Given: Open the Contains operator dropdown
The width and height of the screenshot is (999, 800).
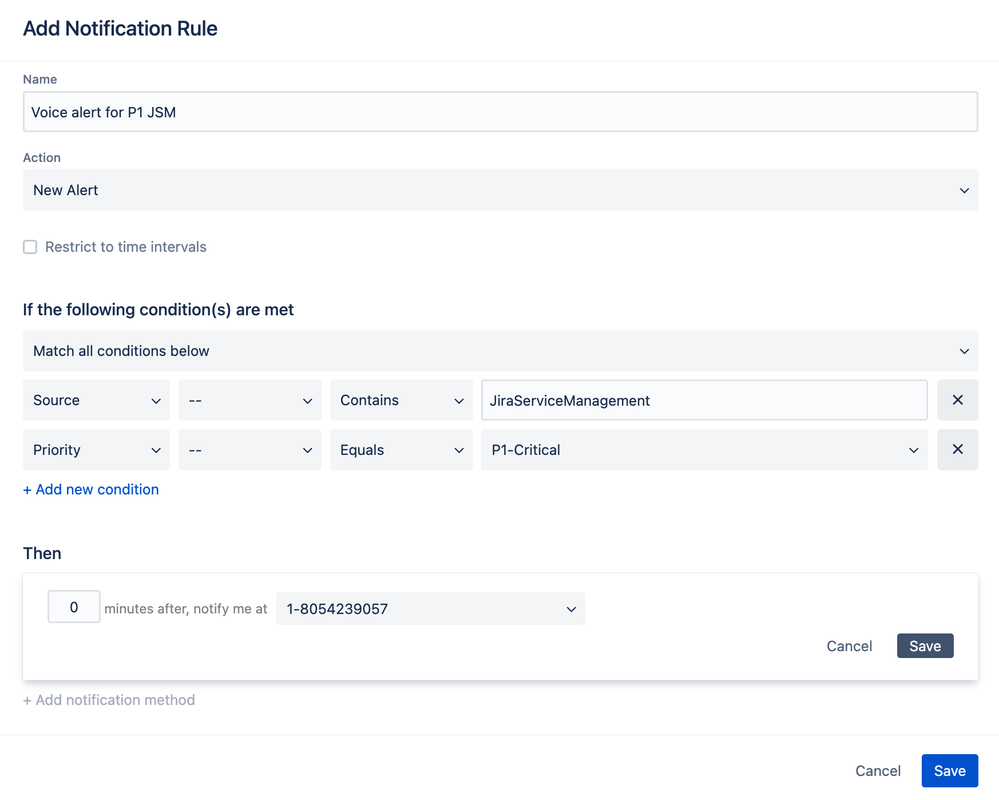Looking at the screenshot, I should (401, 400).
